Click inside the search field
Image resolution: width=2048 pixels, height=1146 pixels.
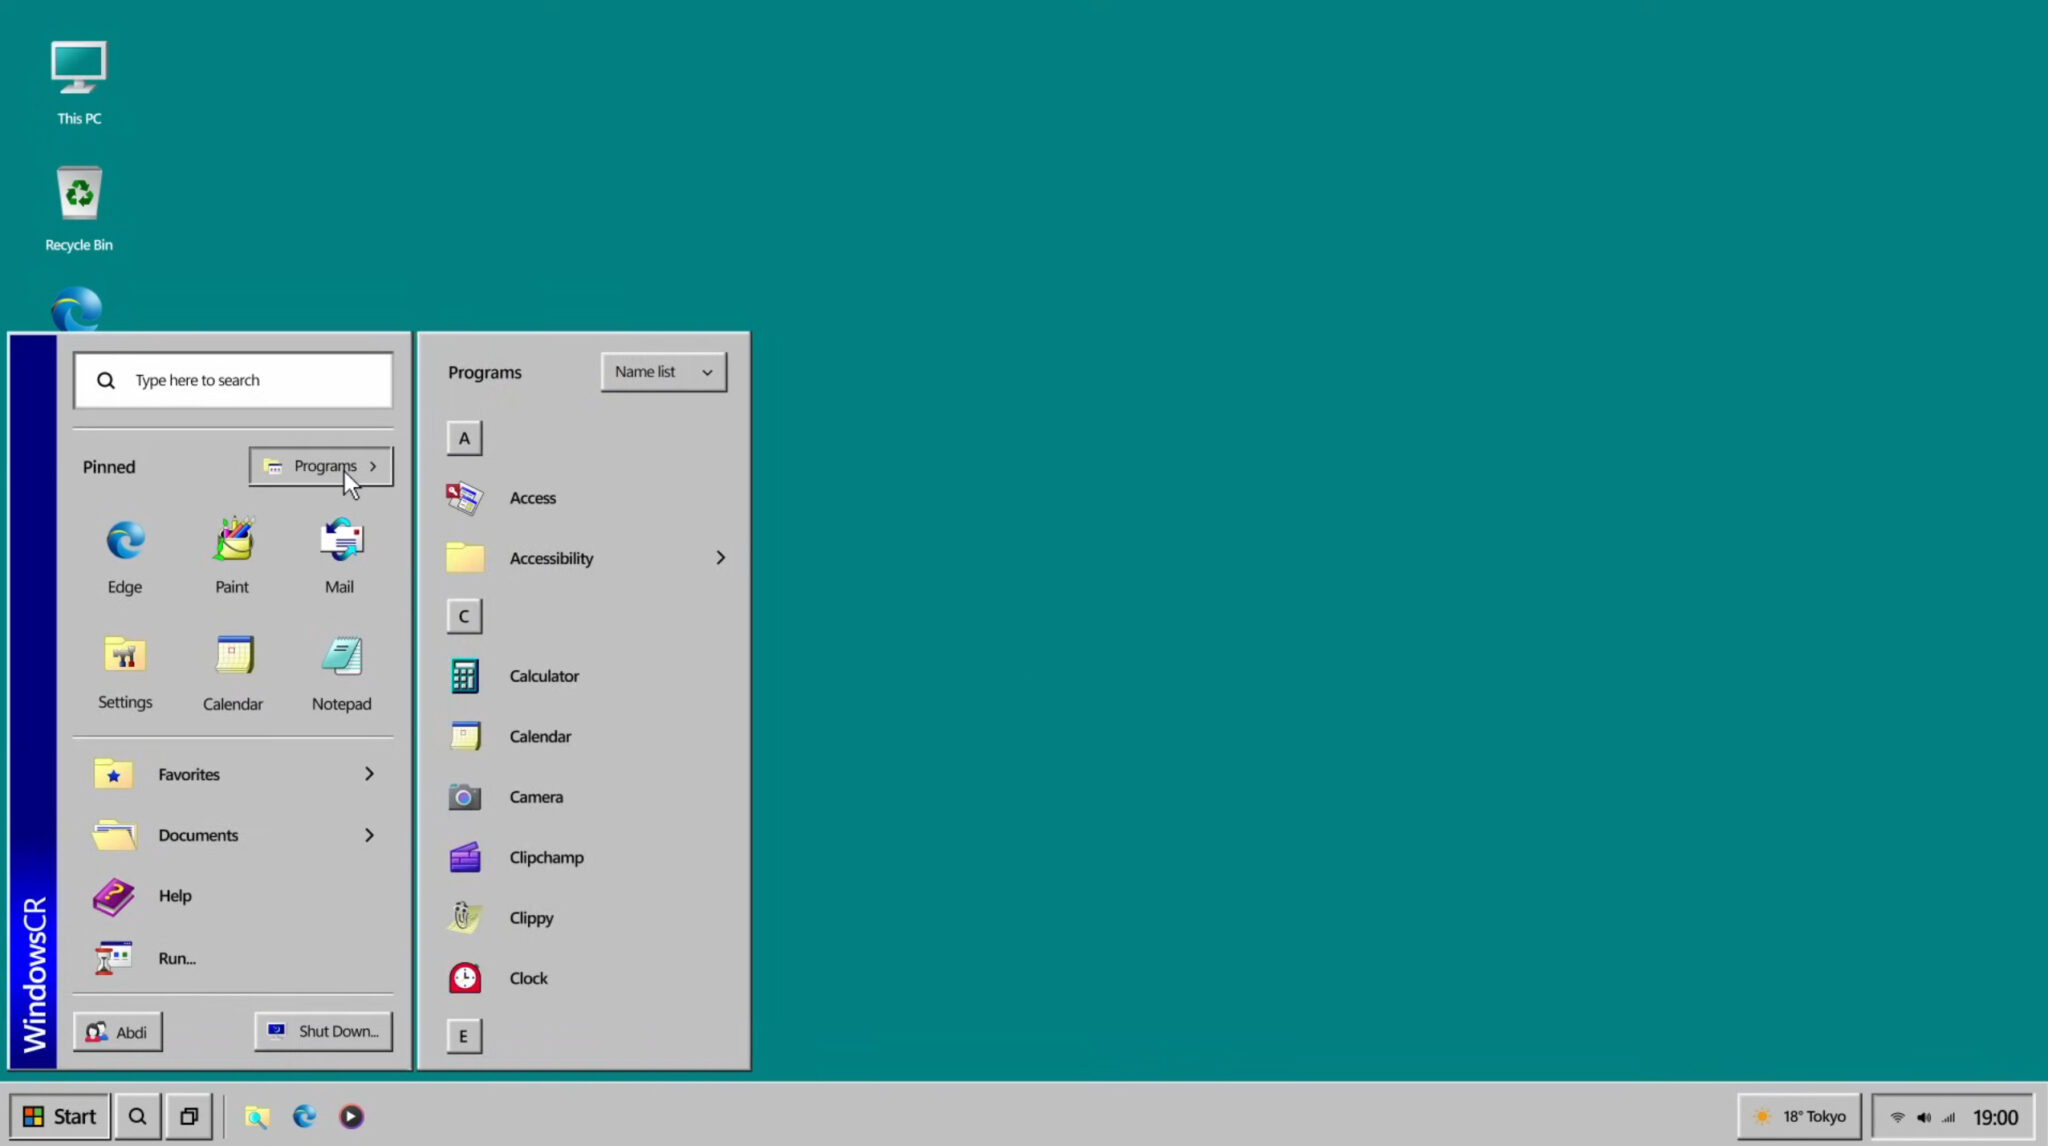232,380
